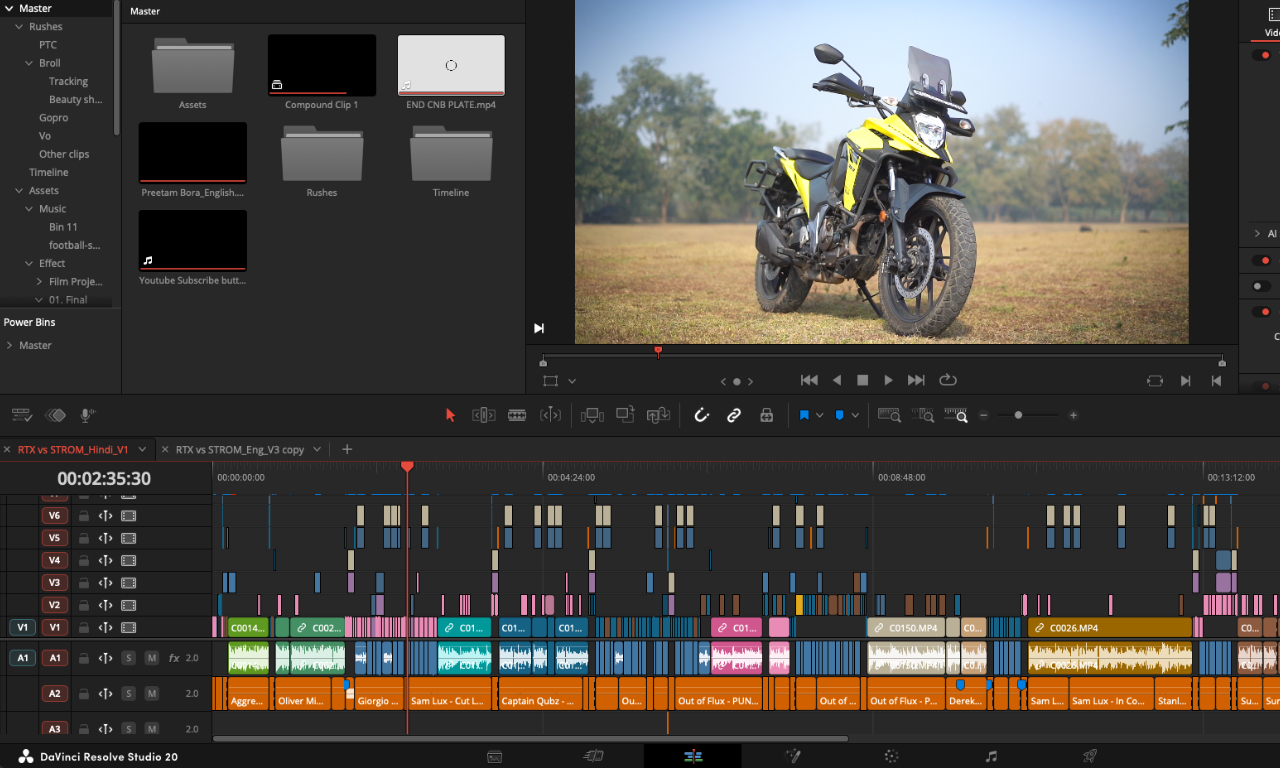
Task: Toggle the magnet Snapping icon
Action: click(701, 415)
